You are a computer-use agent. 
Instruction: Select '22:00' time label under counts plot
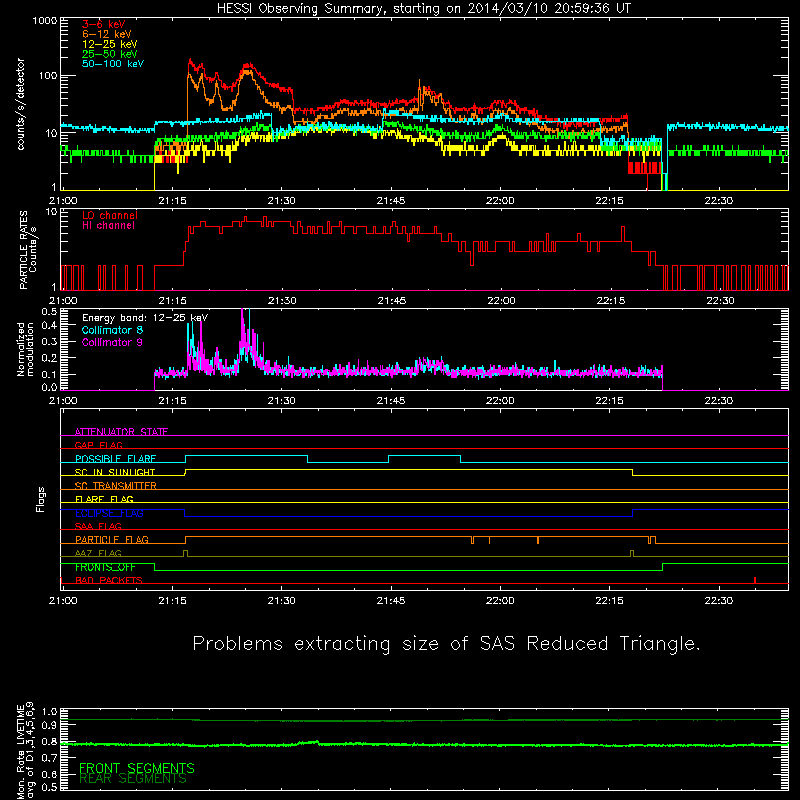[x=500, y=201]
